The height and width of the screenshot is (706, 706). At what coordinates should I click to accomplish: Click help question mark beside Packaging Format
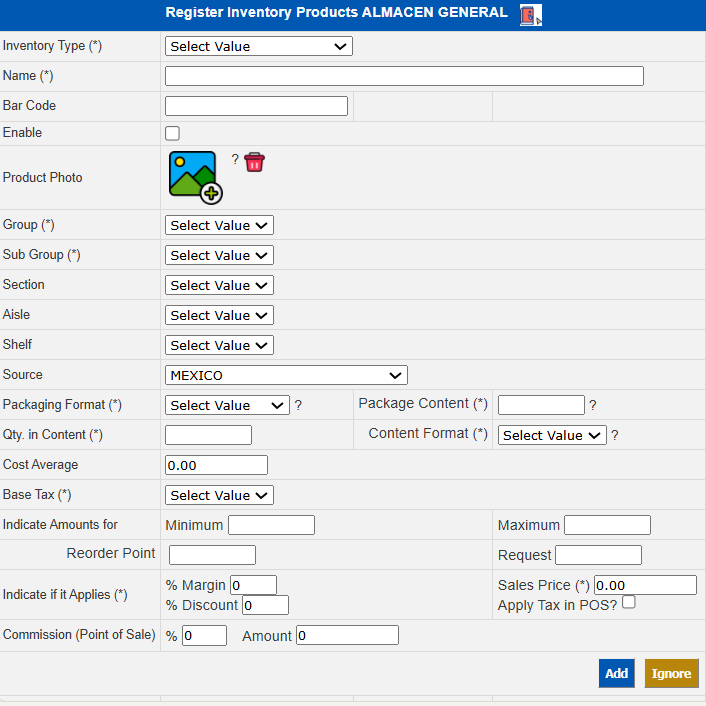[298, 406]
